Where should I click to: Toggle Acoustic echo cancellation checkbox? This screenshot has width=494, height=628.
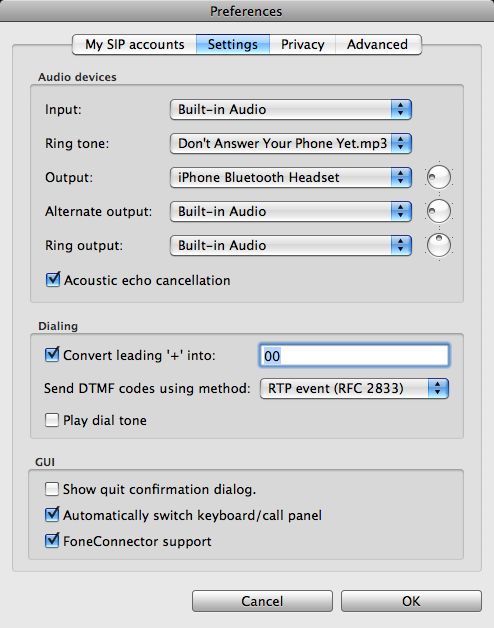coord(53,280)
